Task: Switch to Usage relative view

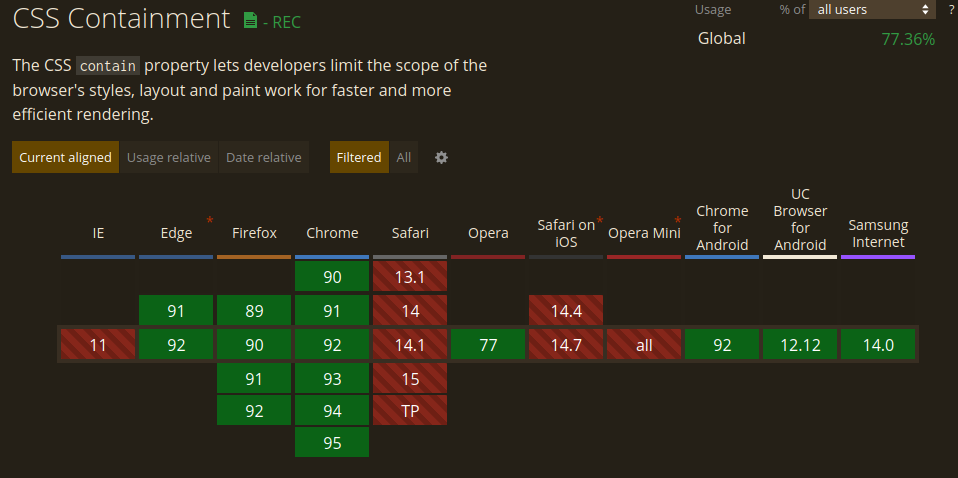Action: tap(169, 158)
